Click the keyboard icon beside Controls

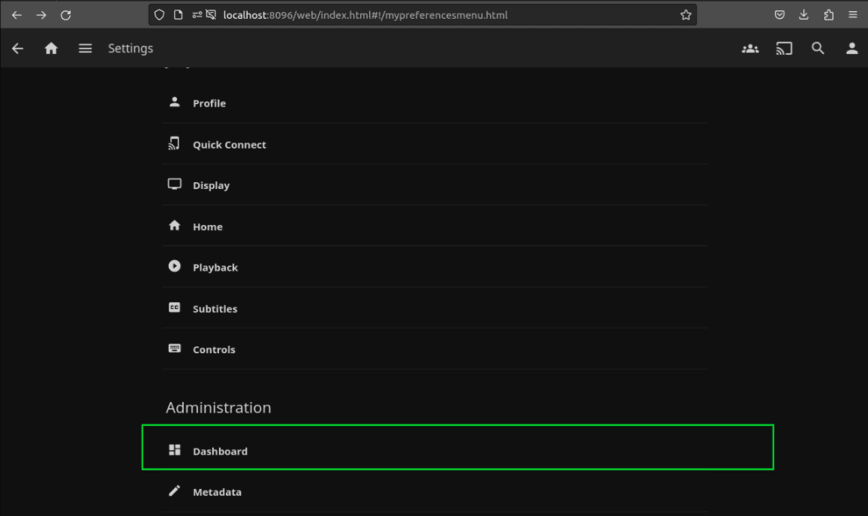coord(174,348)
